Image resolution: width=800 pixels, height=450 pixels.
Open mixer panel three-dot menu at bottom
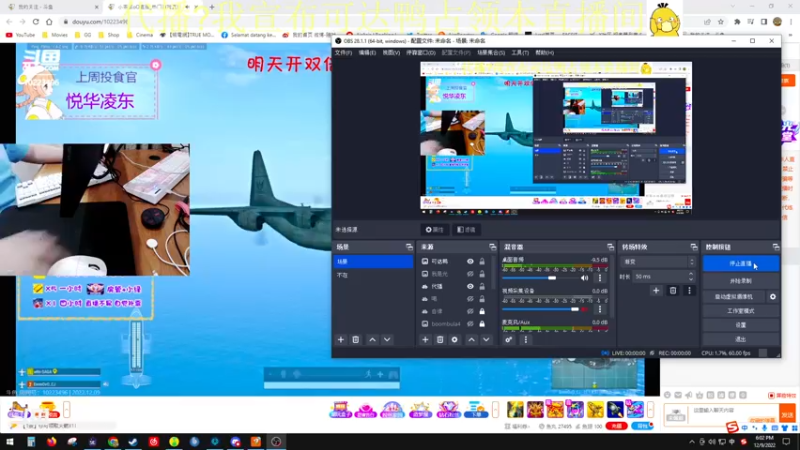point(526,340)
